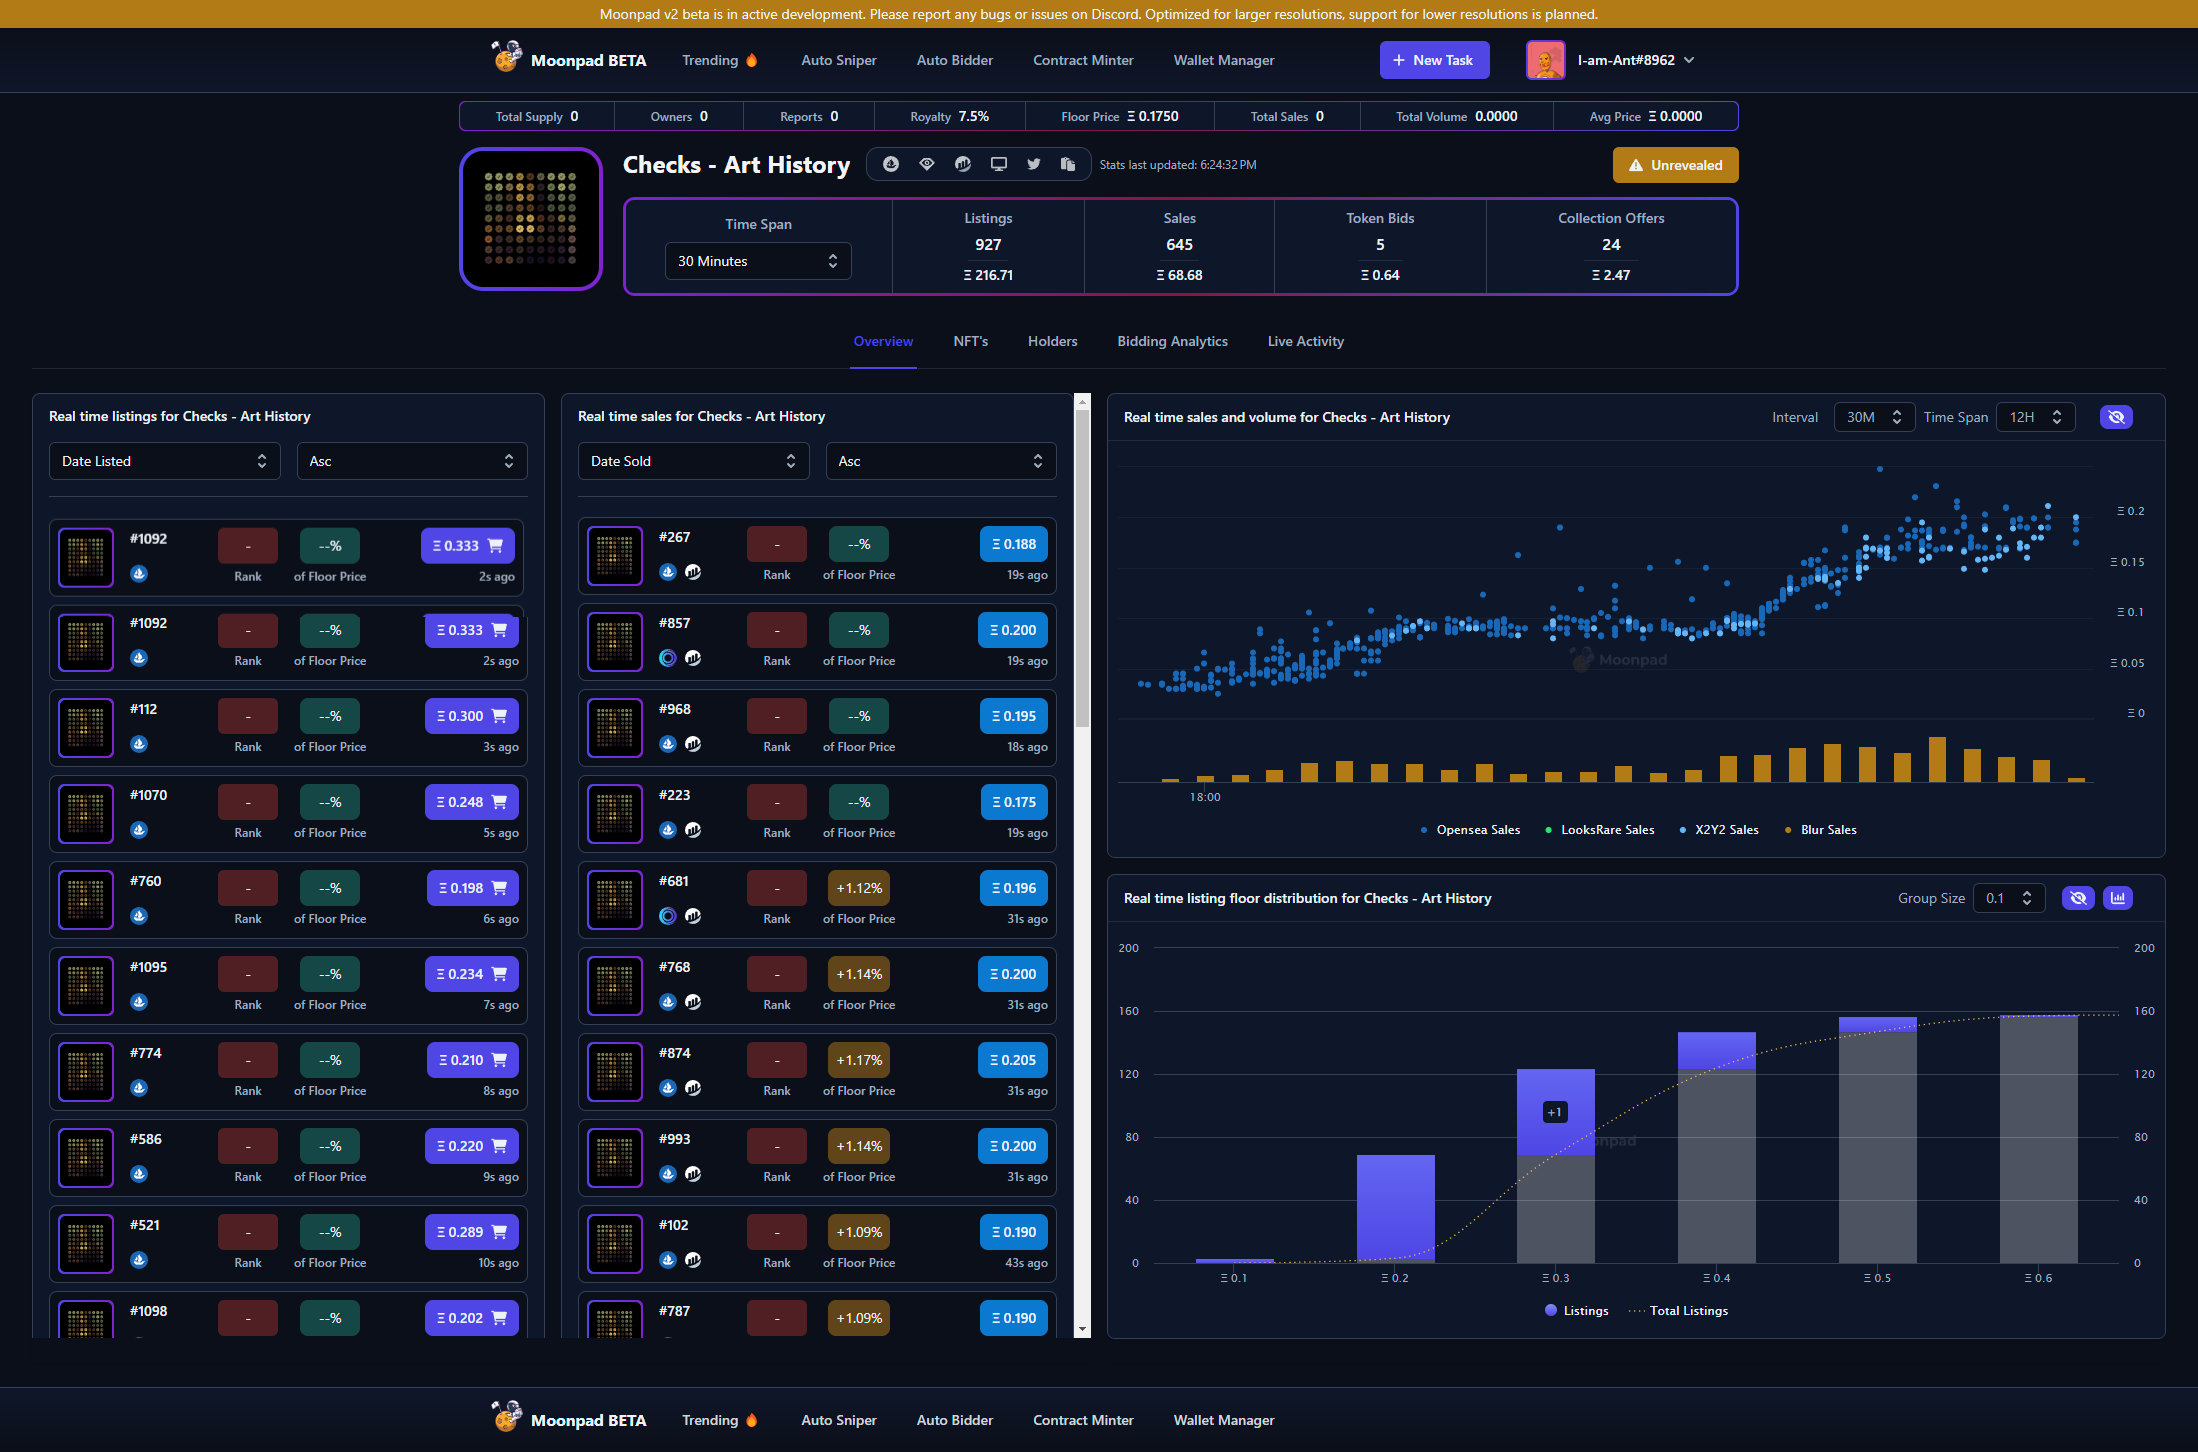Click the Checks collection thumbnail image
Viewport: 2198px width, 1452px height.
531,219
